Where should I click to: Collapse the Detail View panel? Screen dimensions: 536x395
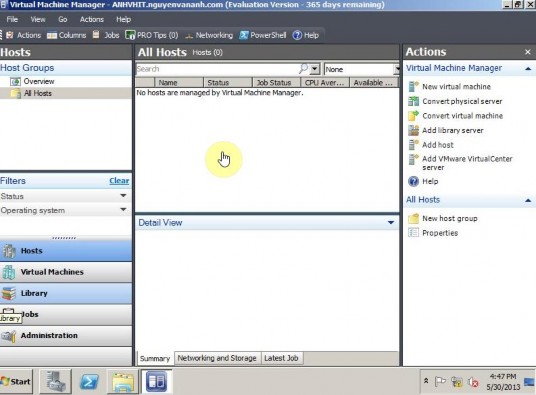tap(391, 223)
